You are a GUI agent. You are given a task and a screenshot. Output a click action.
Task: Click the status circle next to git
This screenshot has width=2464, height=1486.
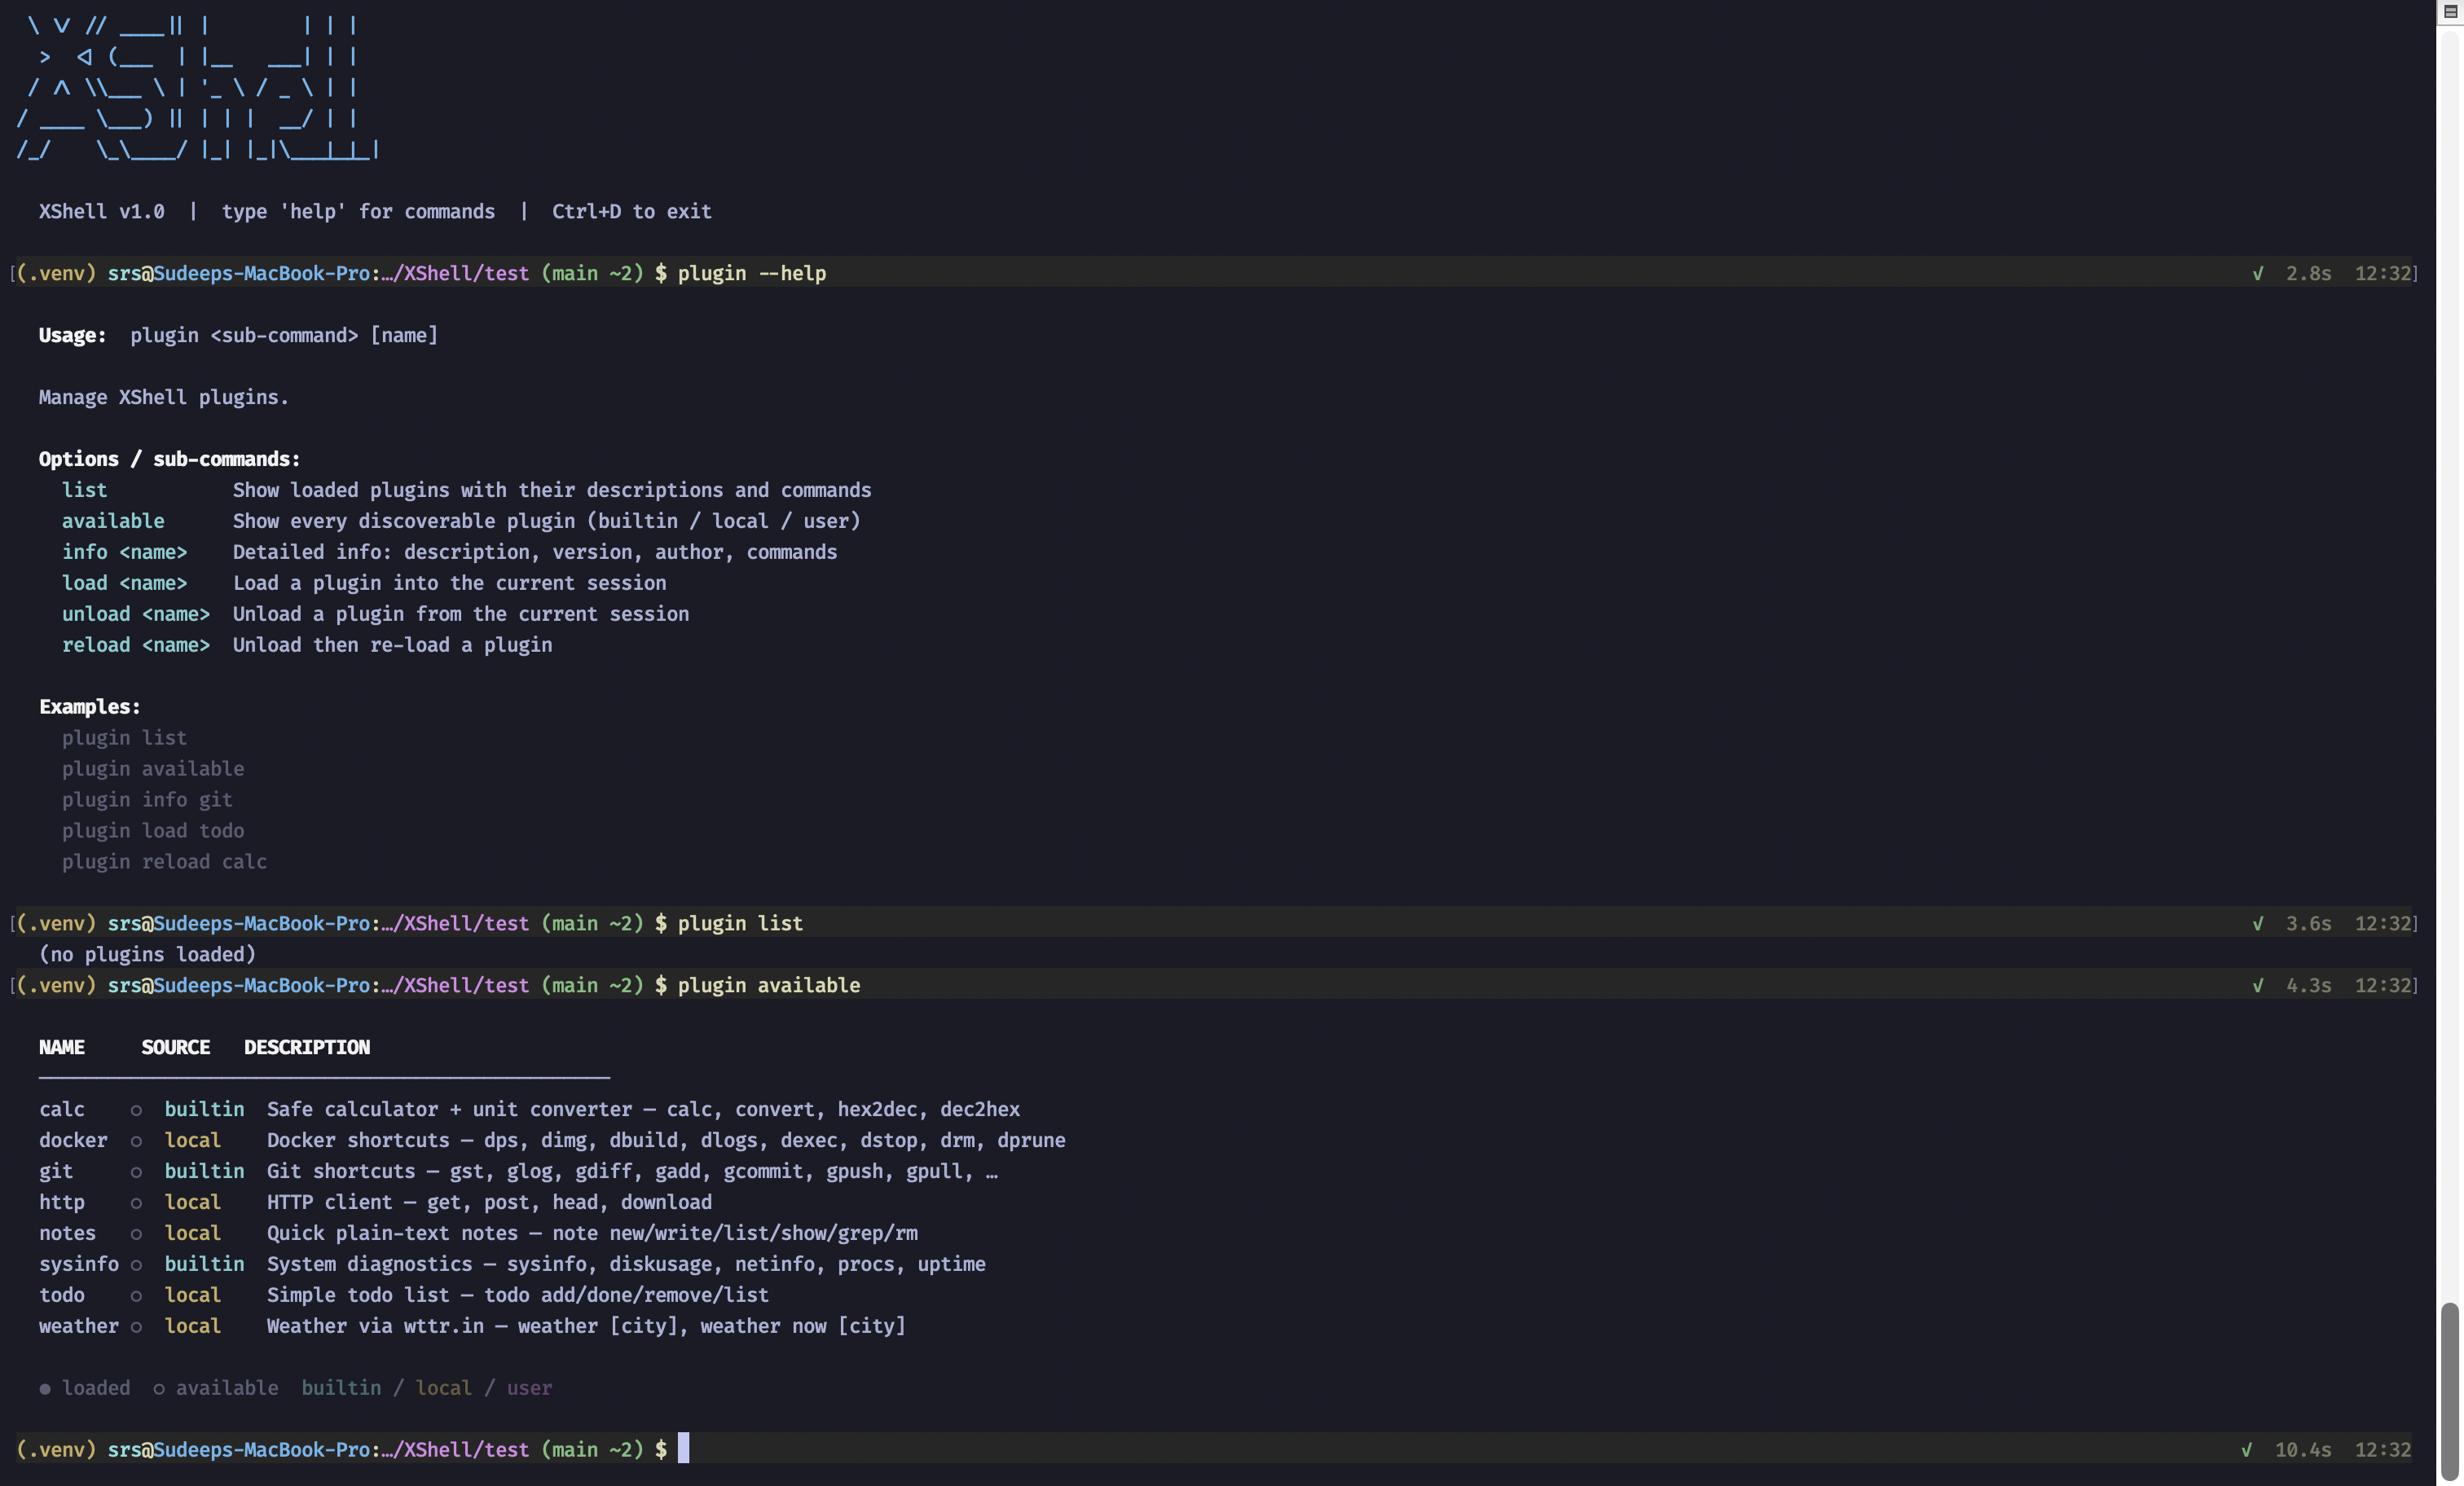(x=136, y=1172)
